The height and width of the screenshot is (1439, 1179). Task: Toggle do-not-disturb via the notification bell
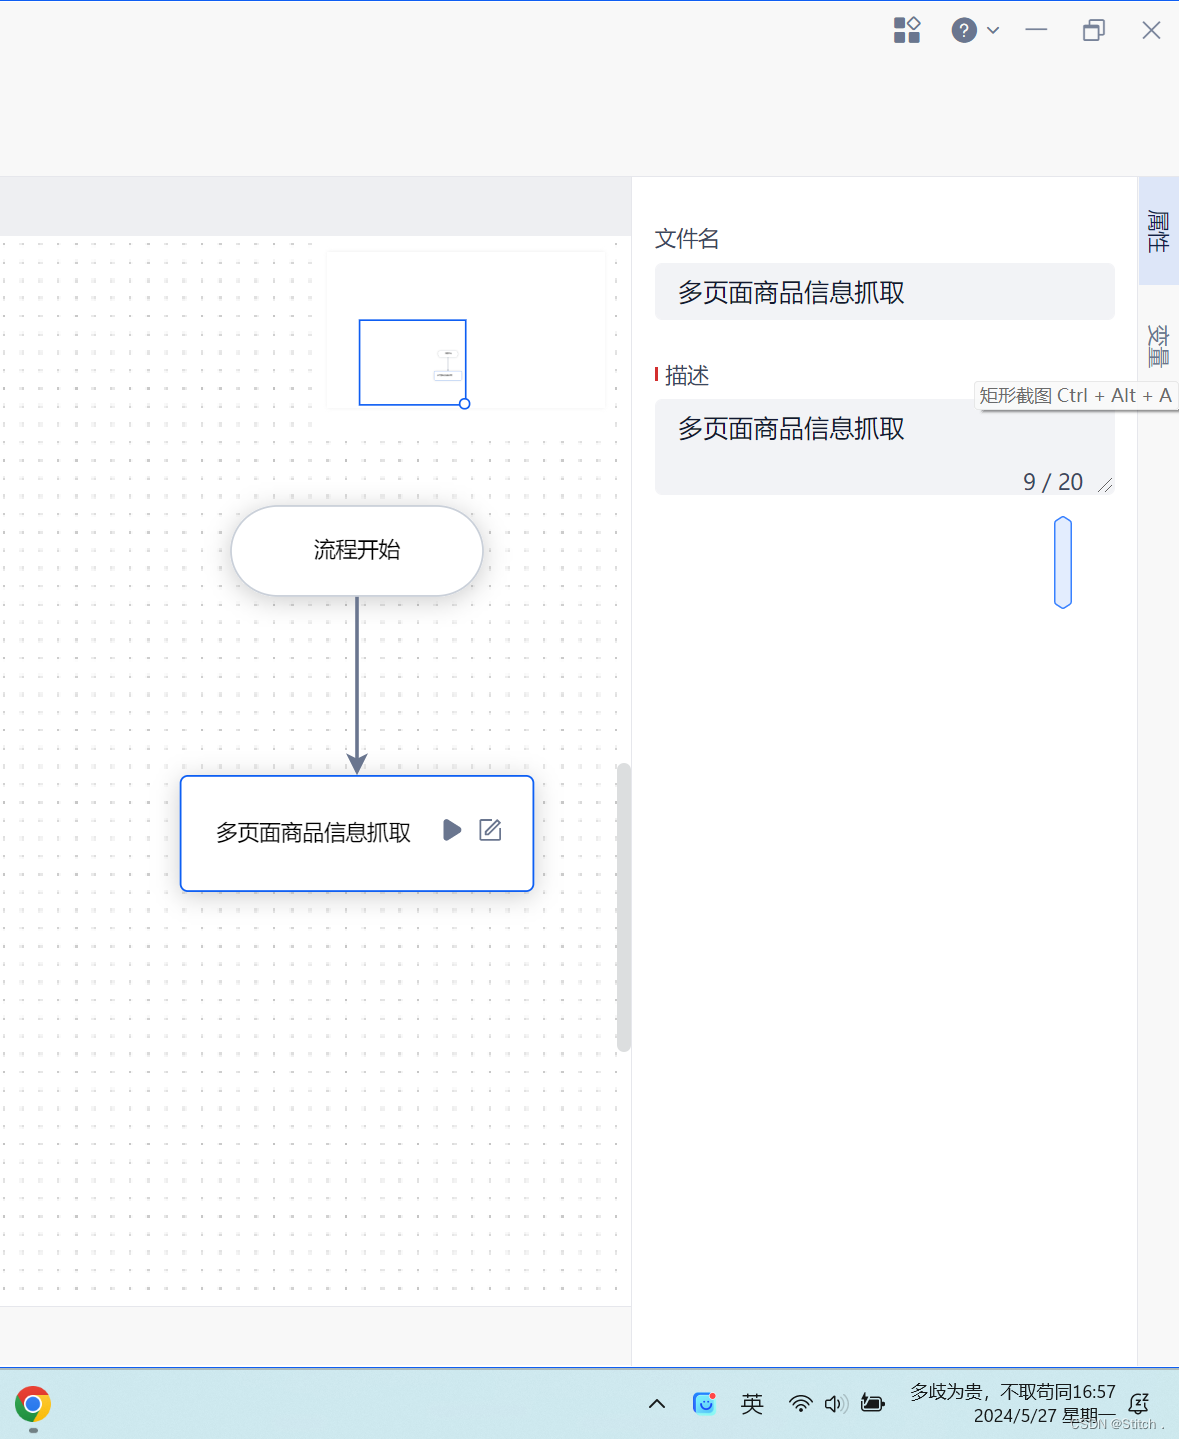tap(1139, 1404)
